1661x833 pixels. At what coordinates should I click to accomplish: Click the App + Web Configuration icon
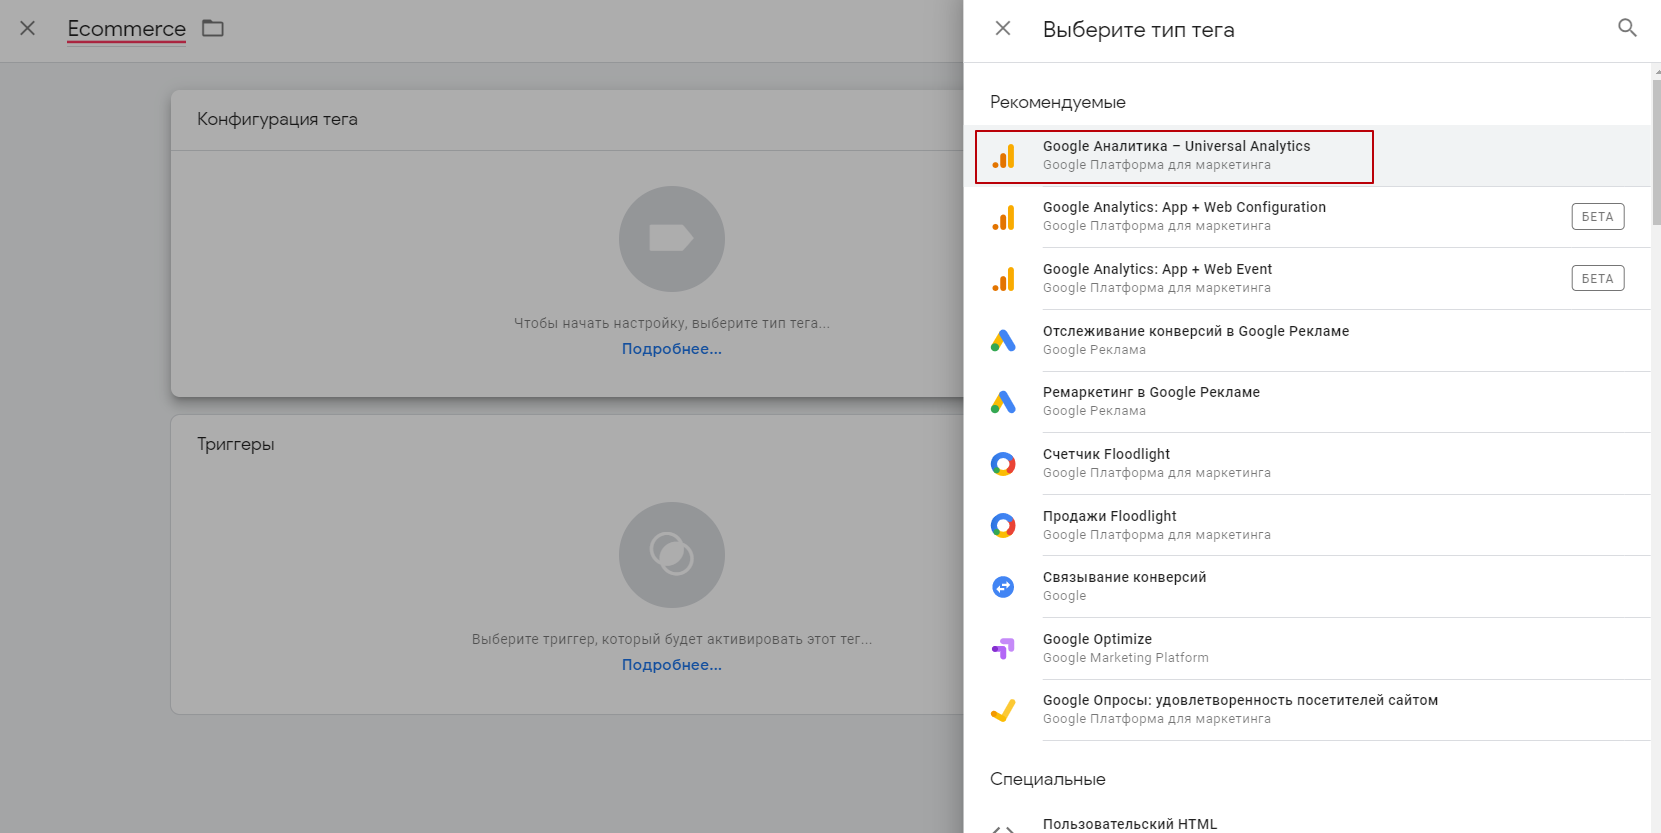[x=1003, y=218]
